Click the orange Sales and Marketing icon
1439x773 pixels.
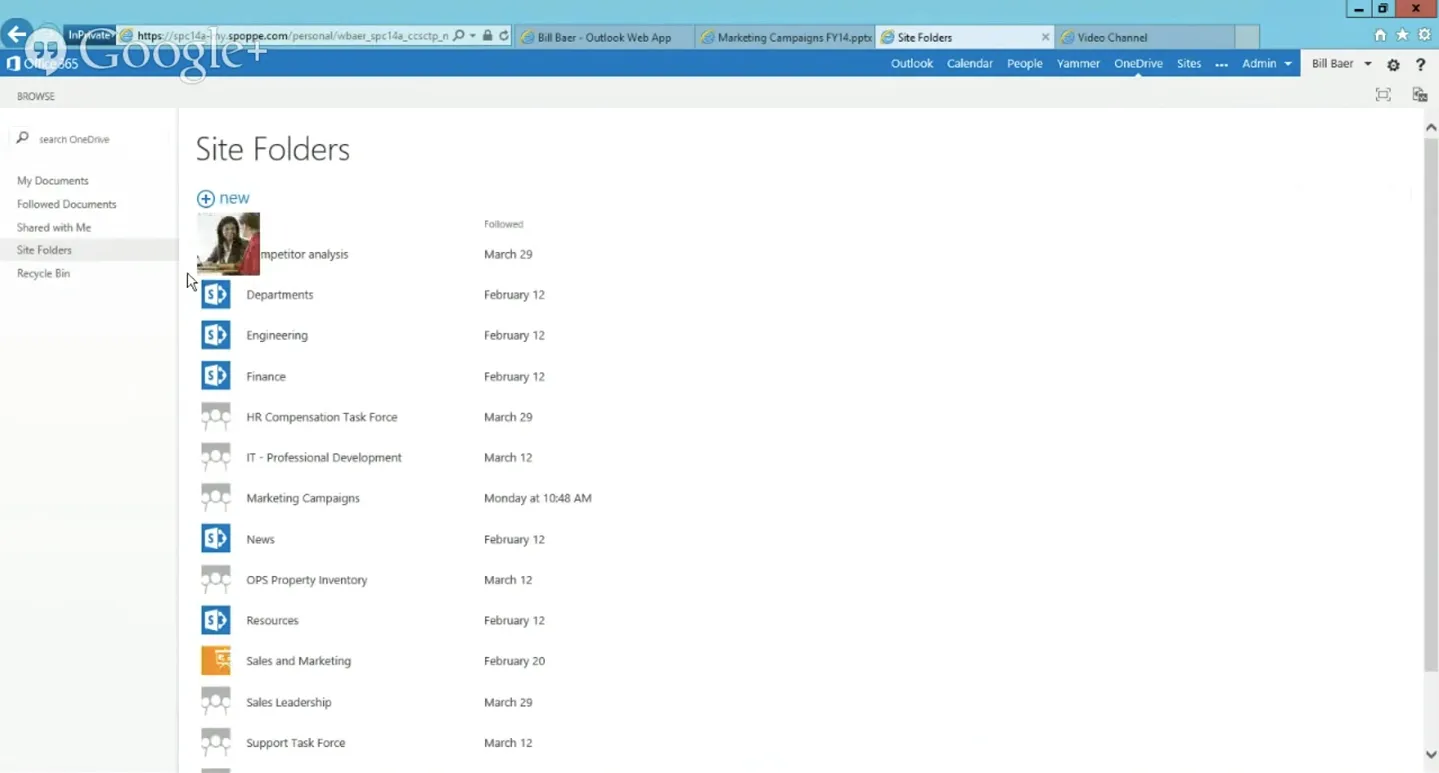coord(216,661)
